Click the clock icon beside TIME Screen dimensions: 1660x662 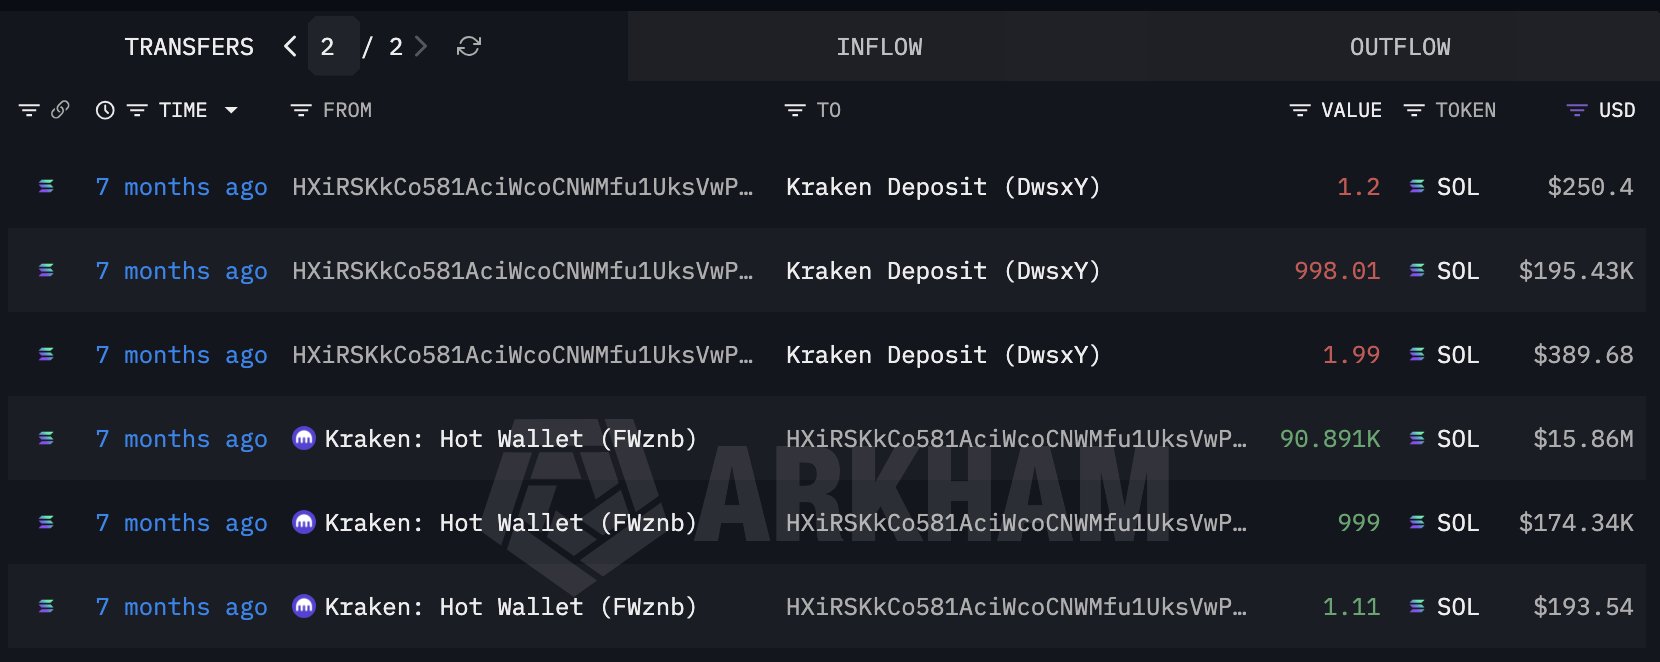[105, 110]
